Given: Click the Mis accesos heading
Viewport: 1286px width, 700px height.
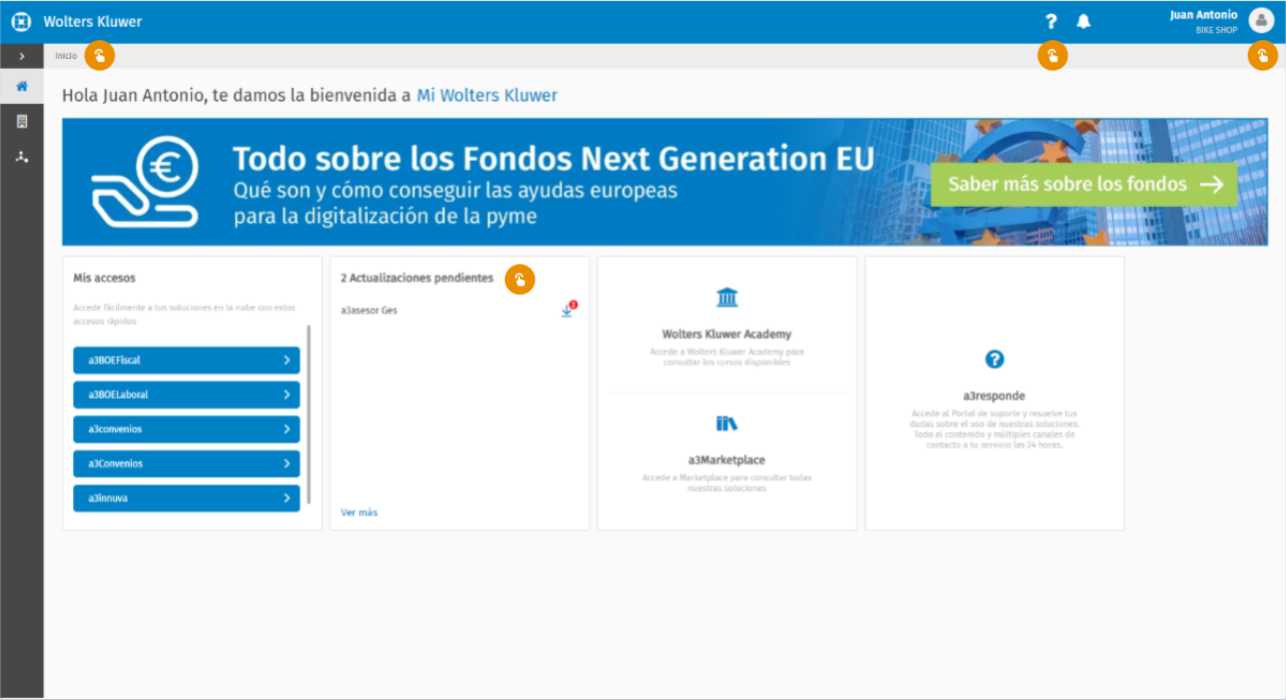Looking at the screenshot, I should tap(105, 278).
